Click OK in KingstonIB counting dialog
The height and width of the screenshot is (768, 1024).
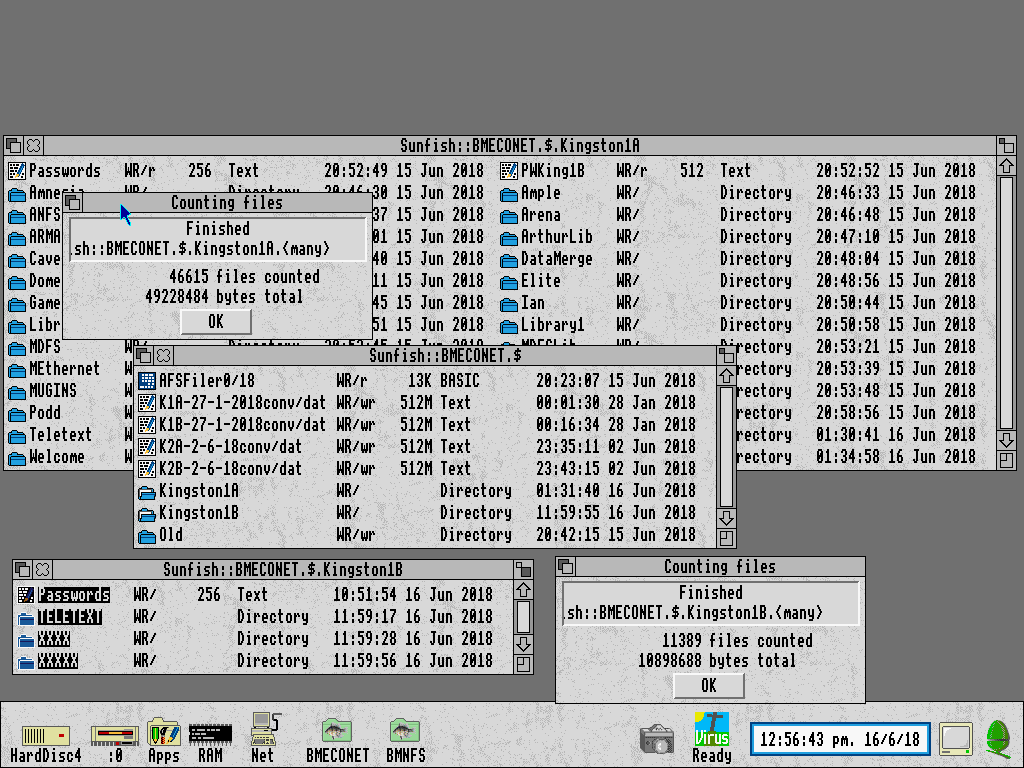point(709,685)
